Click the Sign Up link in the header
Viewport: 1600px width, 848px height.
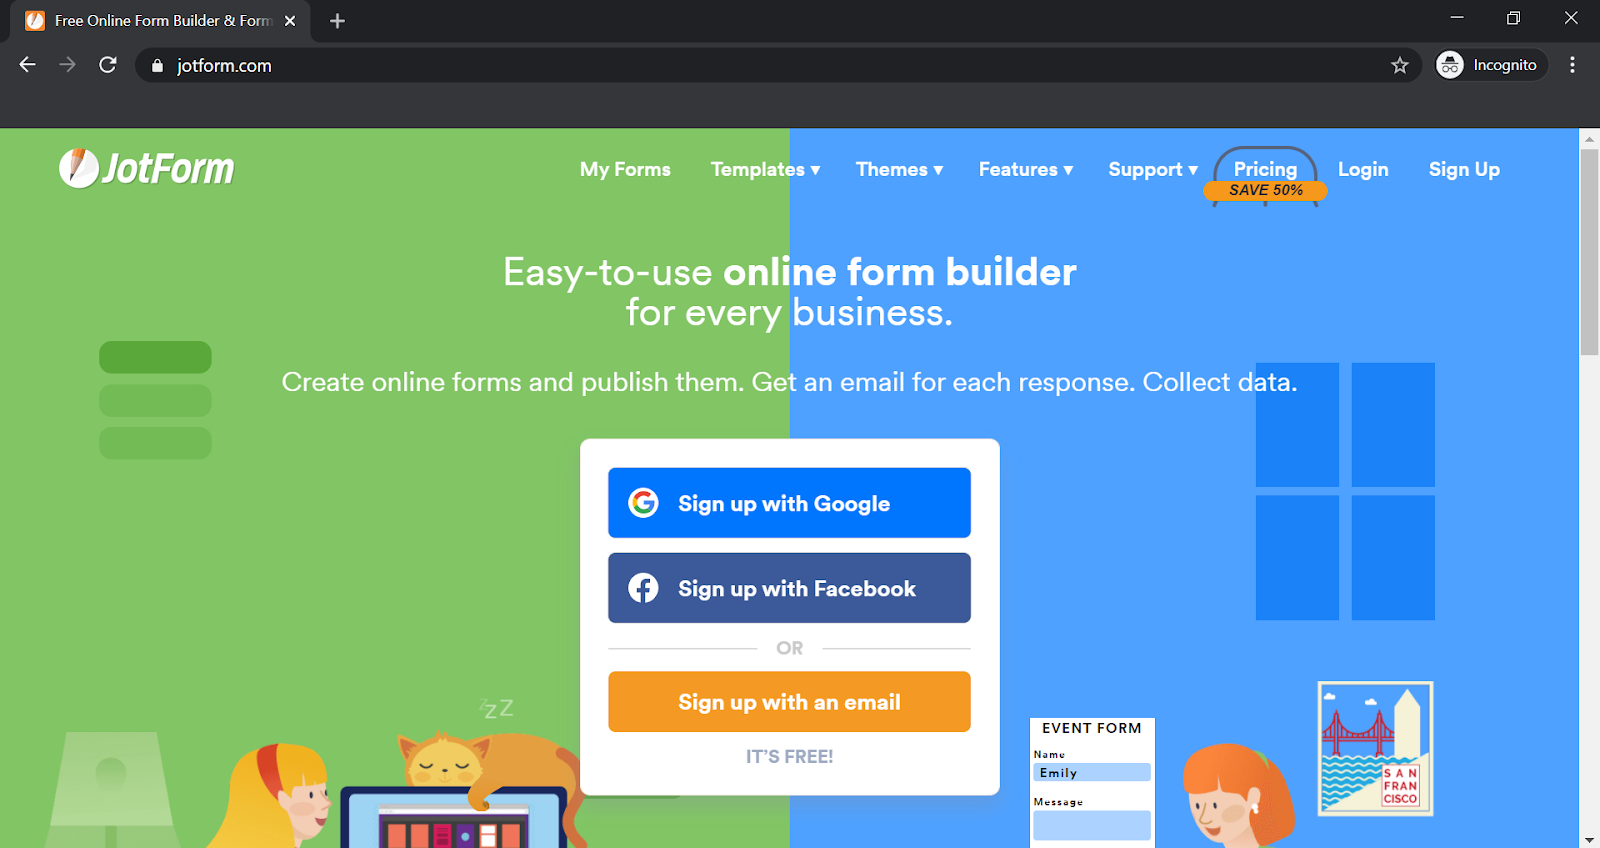[1464, 169]
